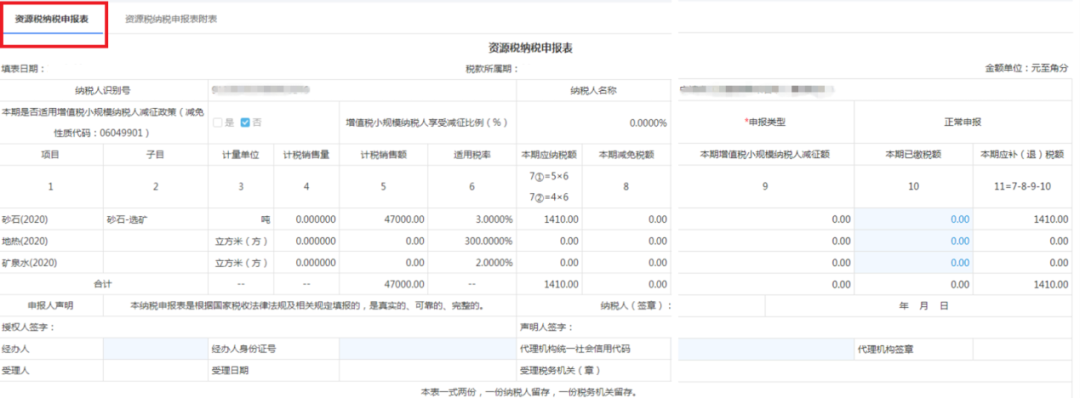The image size is (1080, 398).
Task: Tick the 是 checkbox for 减征政策
Action: (x=218, y=123)
